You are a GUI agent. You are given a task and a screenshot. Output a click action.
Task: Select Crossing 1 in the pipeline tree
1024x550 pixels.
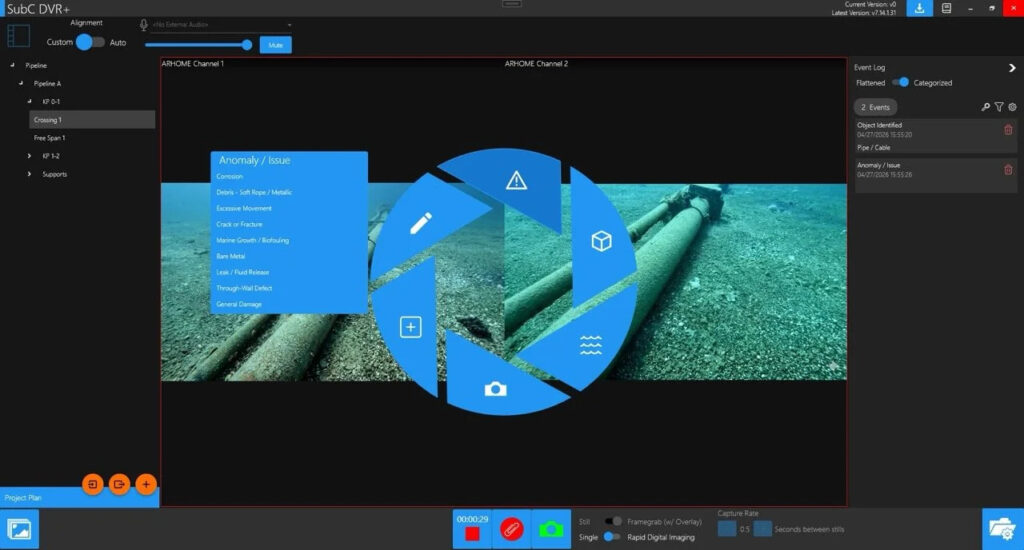[92, 120]
